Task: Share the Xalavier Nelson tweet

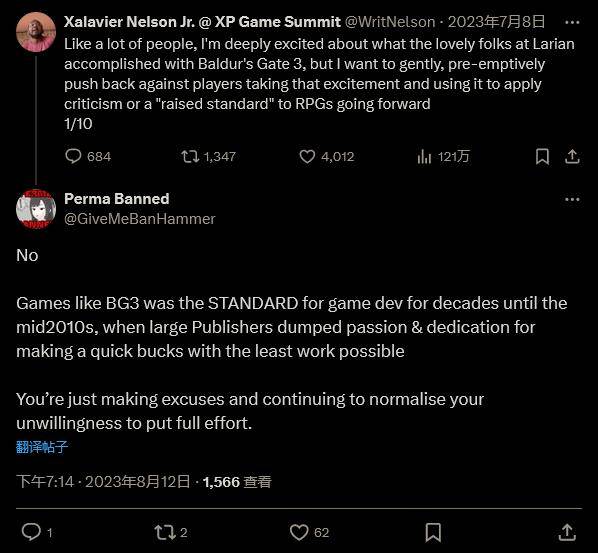Action: point(572,156)
